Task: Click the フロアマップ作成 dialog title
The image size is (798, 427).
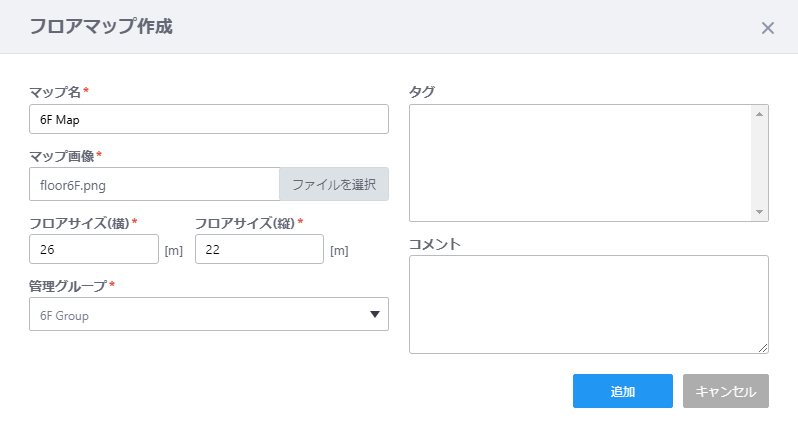Action: pos(101,26)
